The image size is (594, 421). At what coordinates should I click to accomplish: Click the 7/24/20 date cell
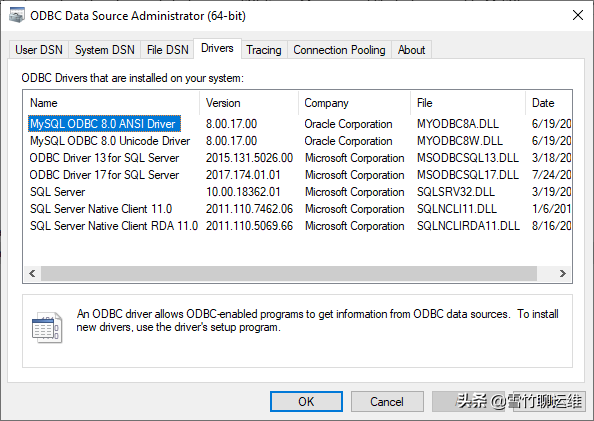(x=552, y=175)
